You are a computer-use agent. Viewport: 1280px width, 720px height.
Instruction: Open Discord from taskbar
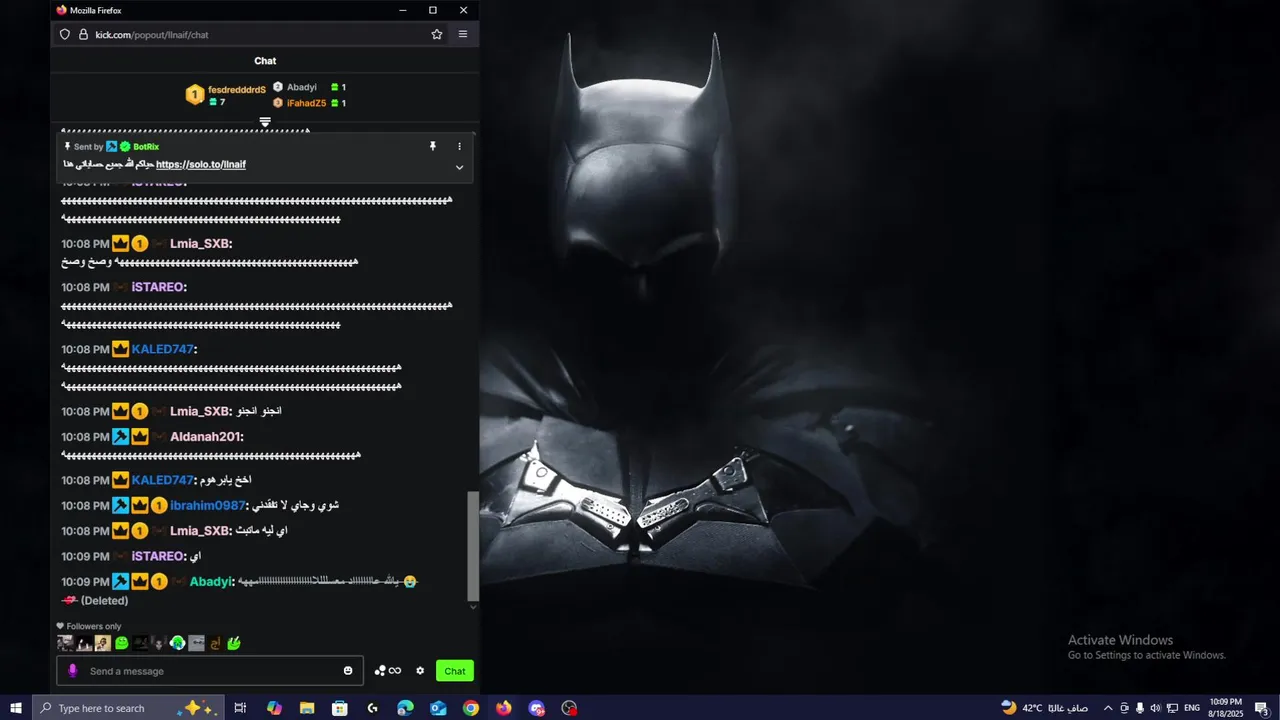tap(537, 708)
